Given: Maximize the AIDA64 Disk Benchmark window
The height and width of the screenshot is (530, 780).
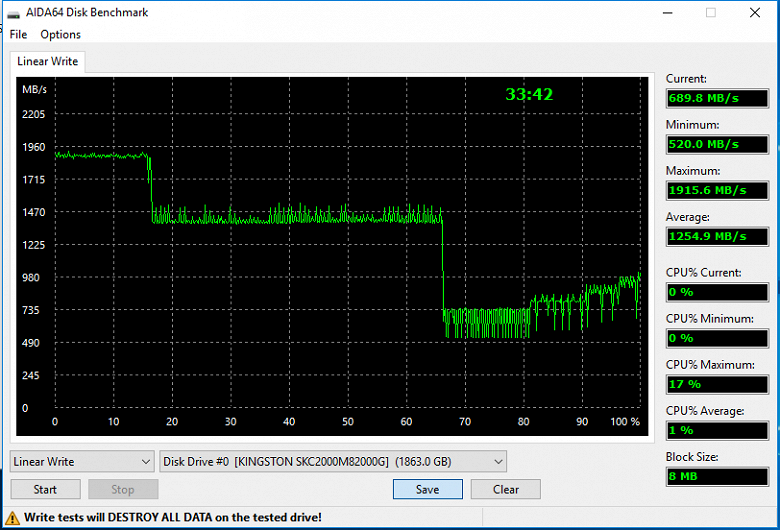Looking at the screenshot, I should [x=711, y=13].
